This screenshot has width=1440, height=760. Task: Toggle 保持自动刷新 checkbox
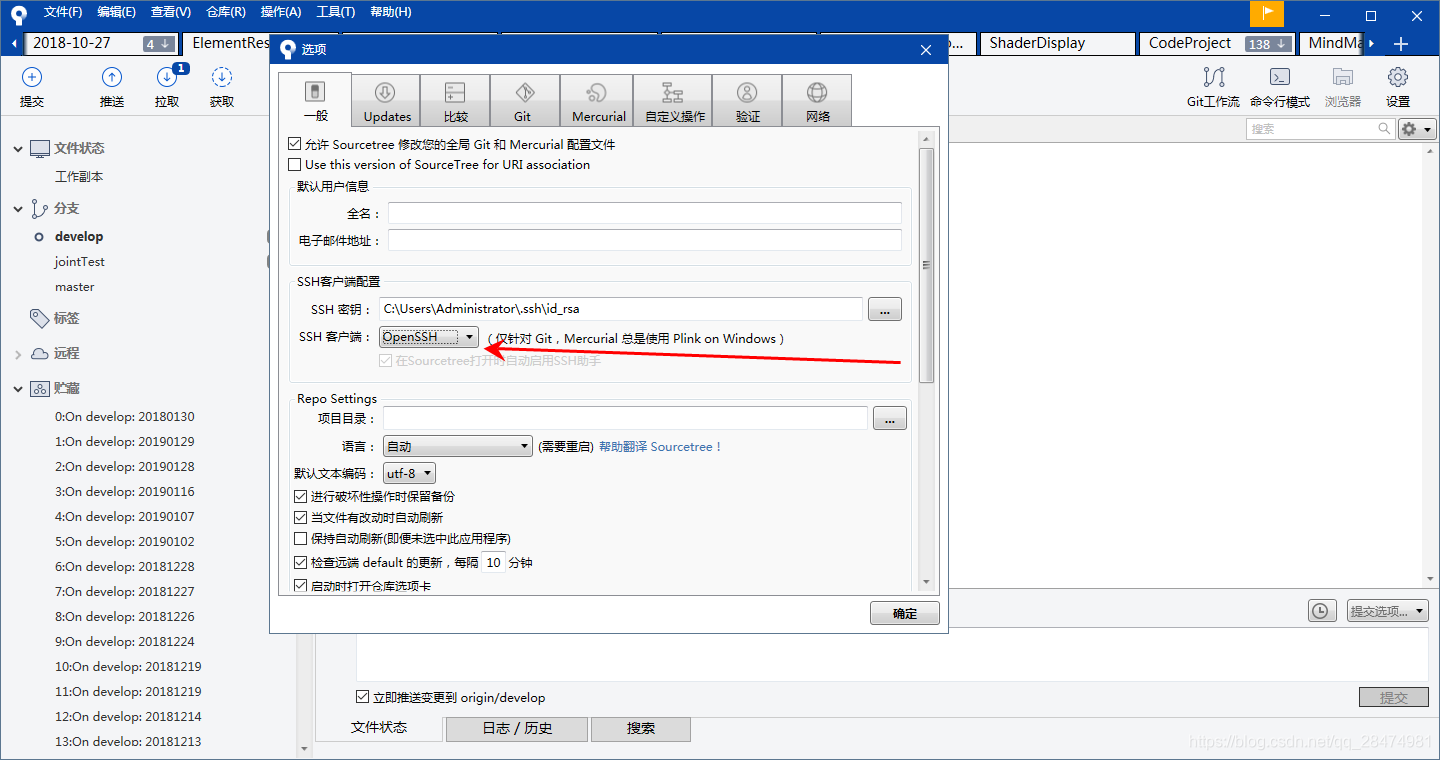coord(300,538)
